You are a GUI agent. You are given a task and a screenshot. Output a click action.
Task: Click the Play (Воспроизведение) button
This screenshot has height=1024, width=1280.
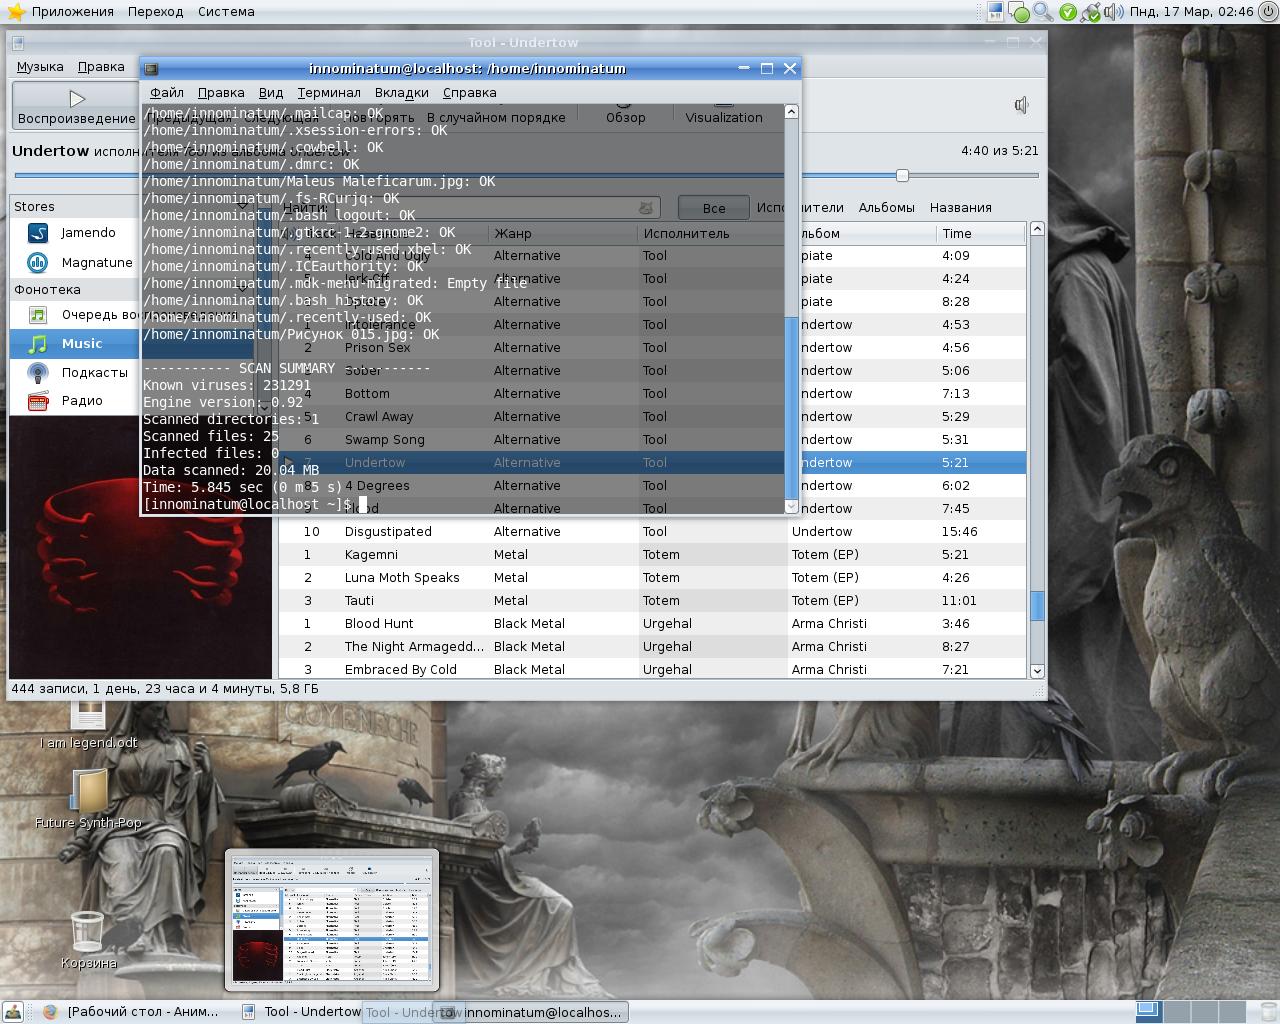pos(76,106)
